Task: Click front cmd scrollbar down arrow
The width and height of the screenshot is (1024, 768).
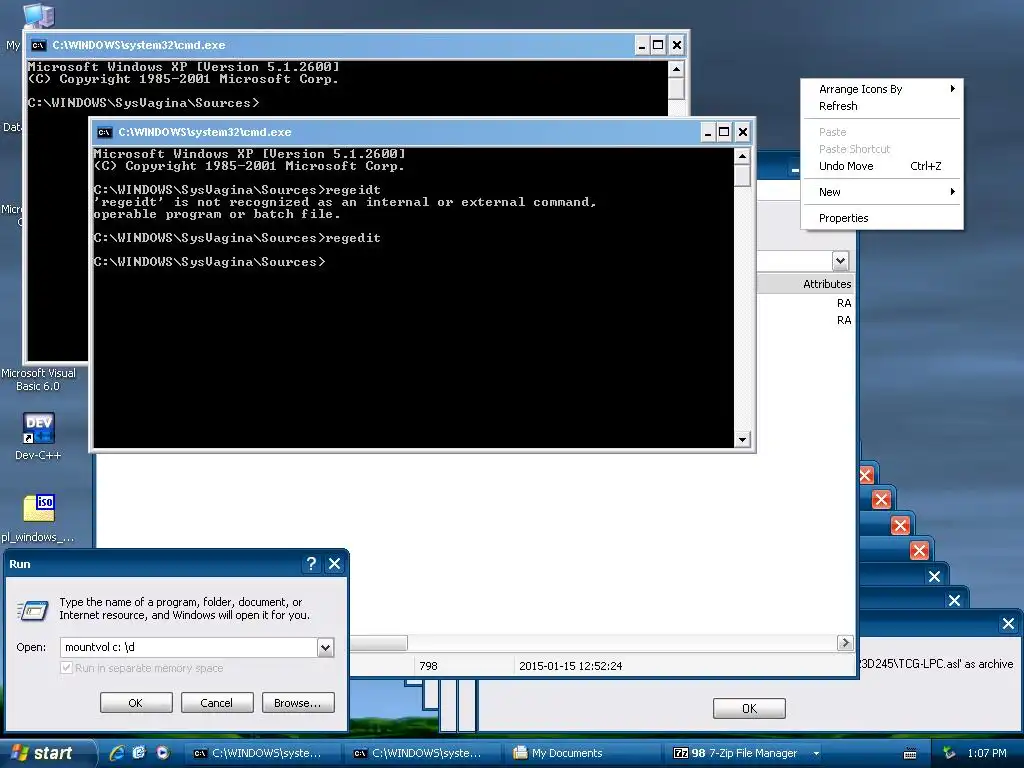Action: point(742,440)
